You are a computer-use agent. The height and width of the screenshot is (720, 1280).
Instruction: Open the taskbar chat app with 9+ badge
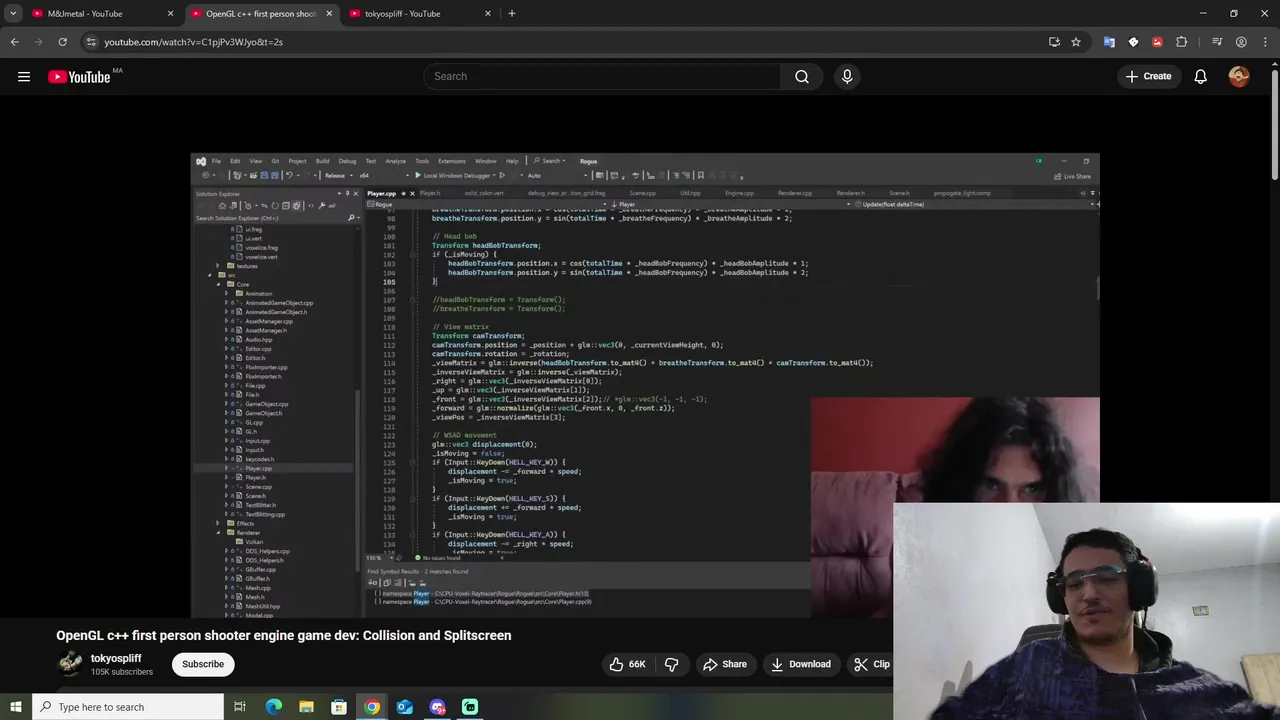point(438,707)
